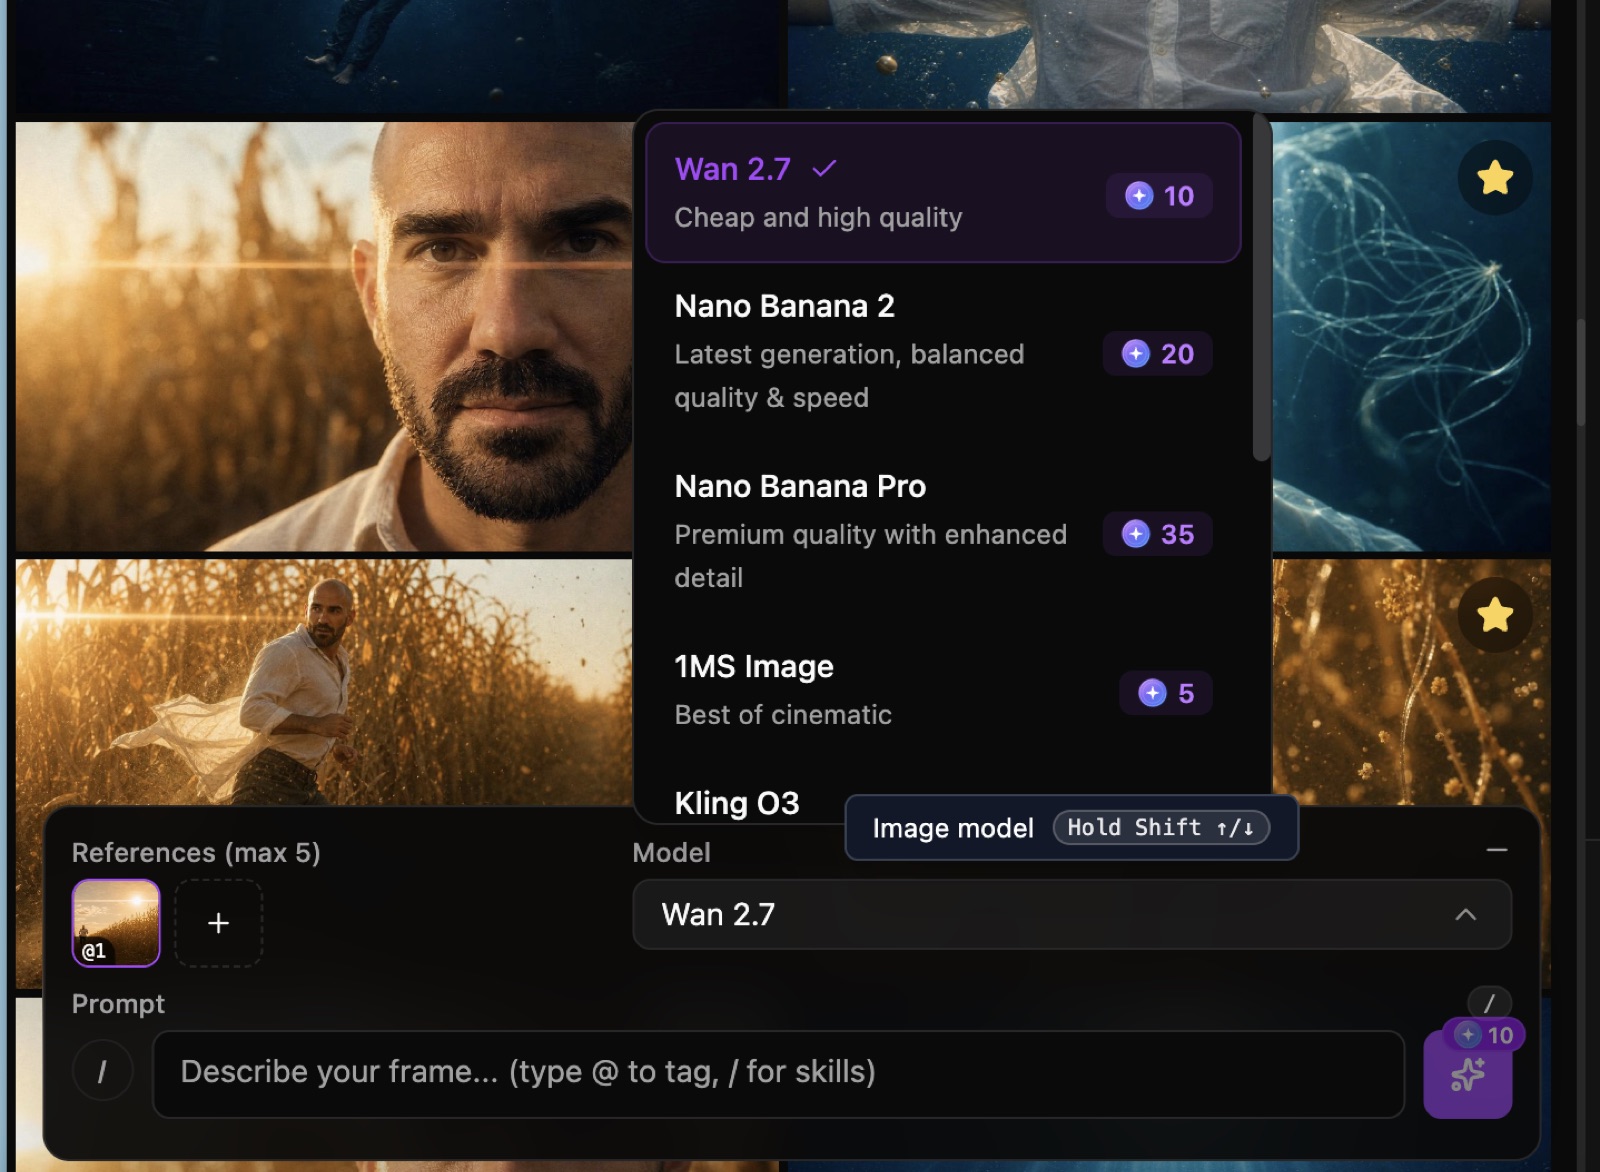The width and height of the screenshot is (1600, 1172).
Task: Click the Latest generation, balanced quality description
Action: [x=849, y=376]
